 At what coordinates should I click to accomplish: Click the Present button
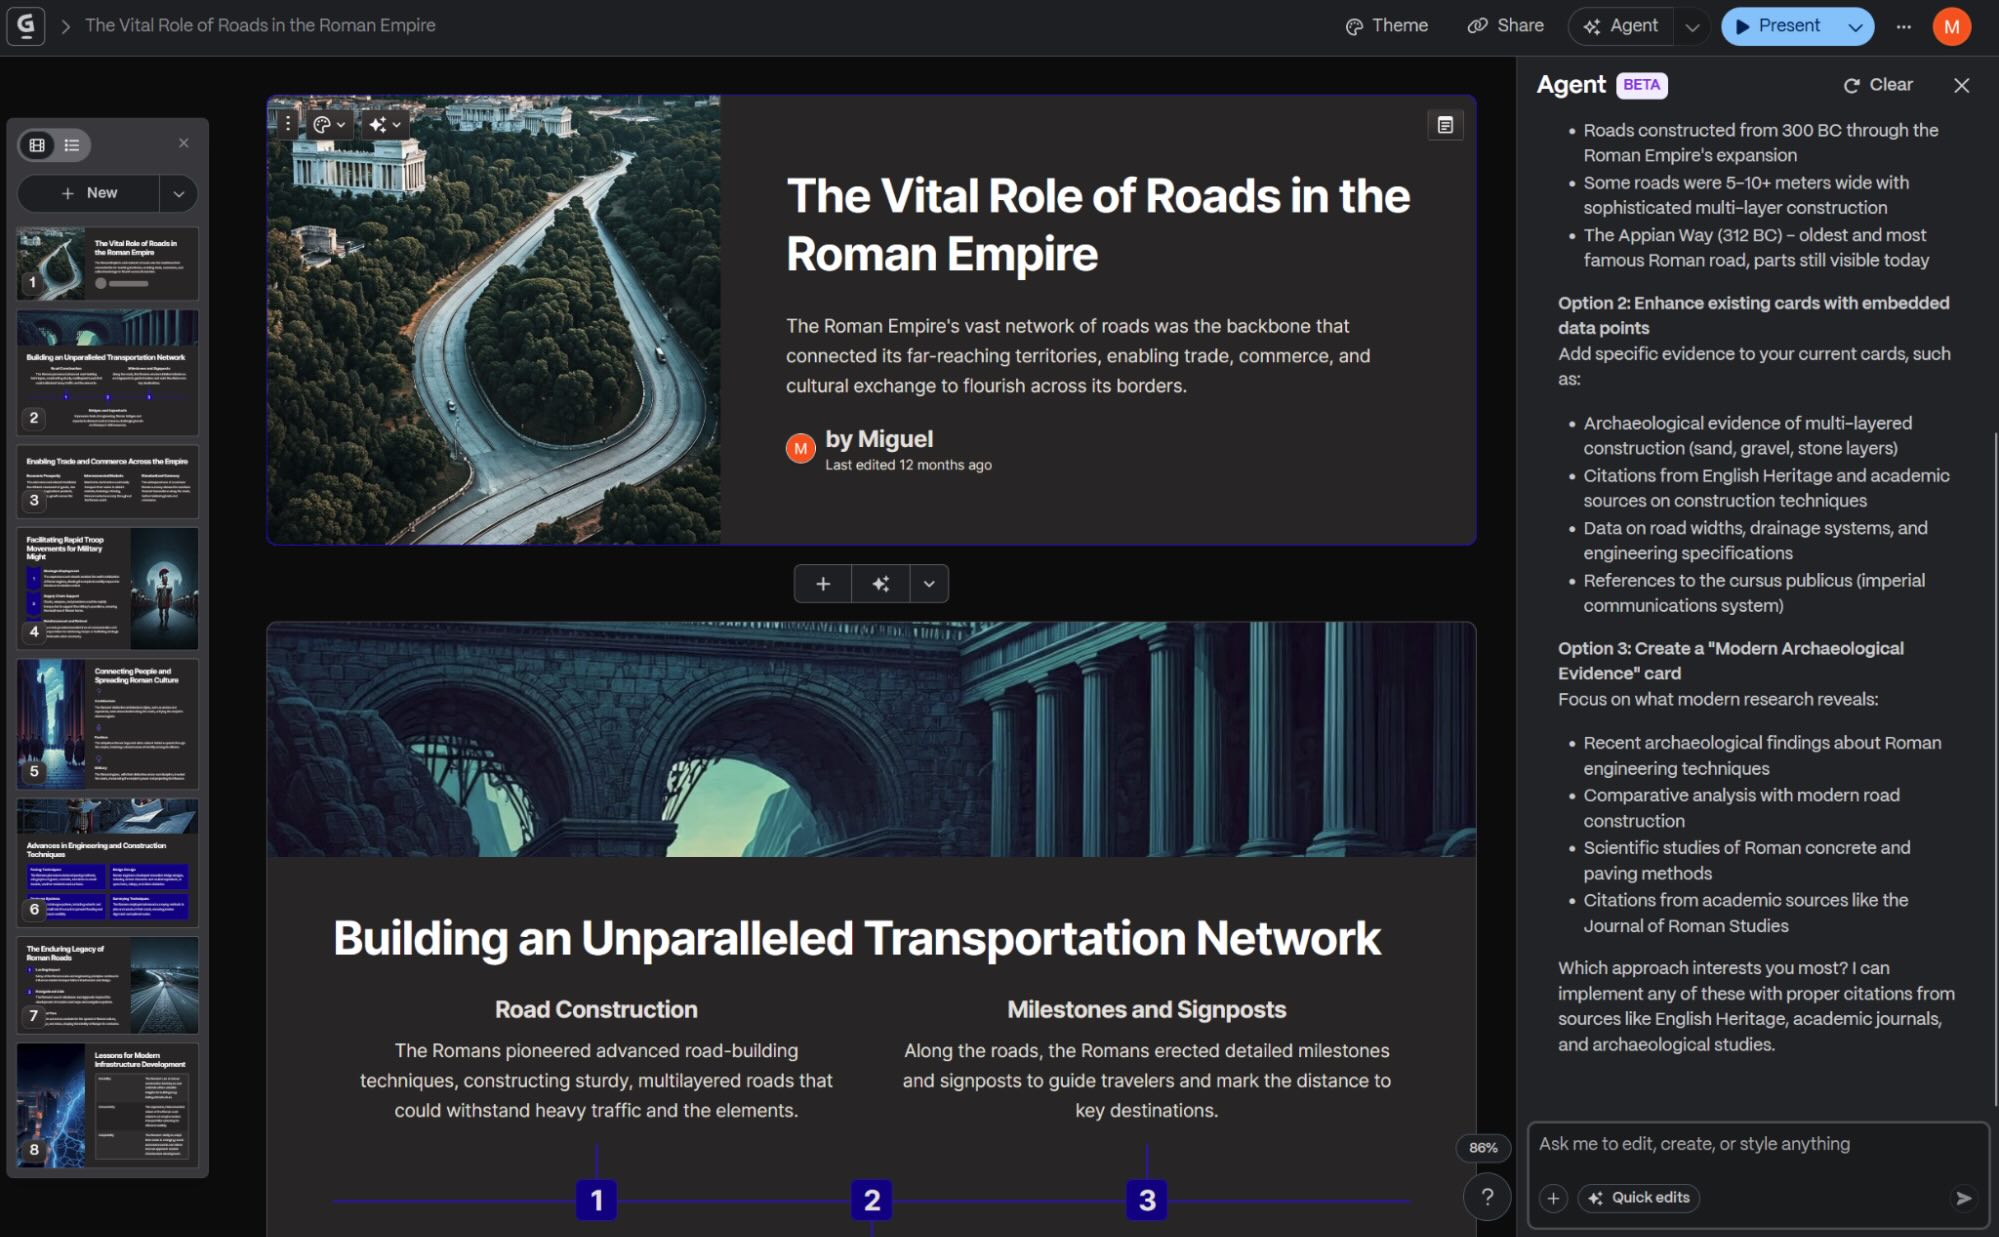(x=1782, y=25)
